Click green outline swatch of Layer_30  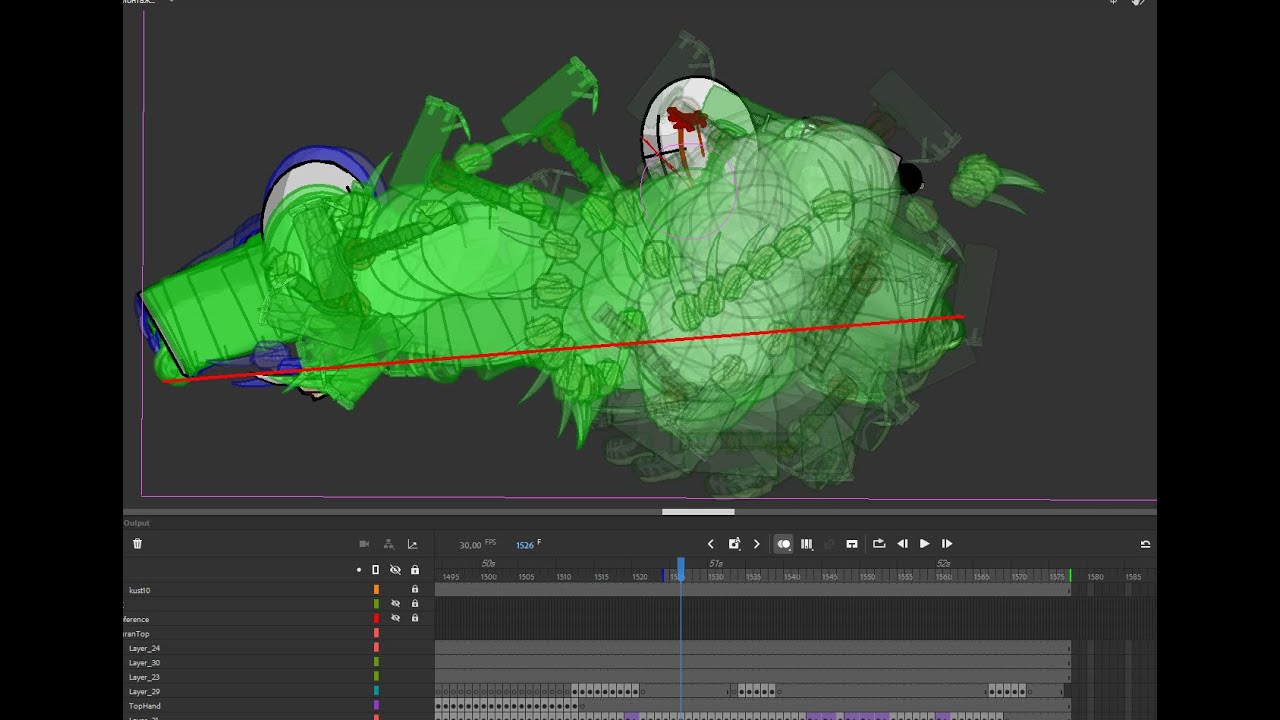point(376,662)
